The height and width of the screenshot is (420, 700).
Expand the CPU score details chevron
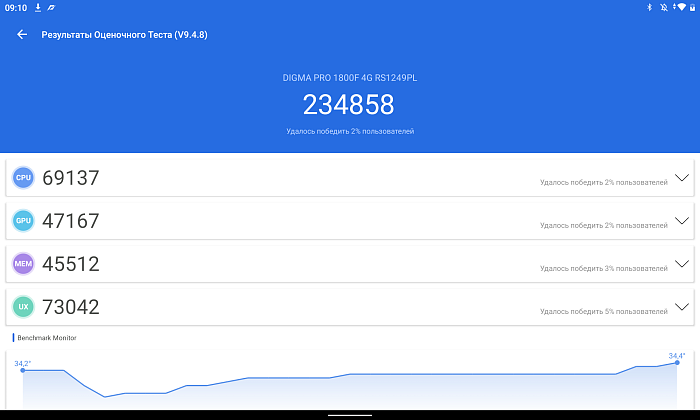pyautogui.click(x=682, y=178)
